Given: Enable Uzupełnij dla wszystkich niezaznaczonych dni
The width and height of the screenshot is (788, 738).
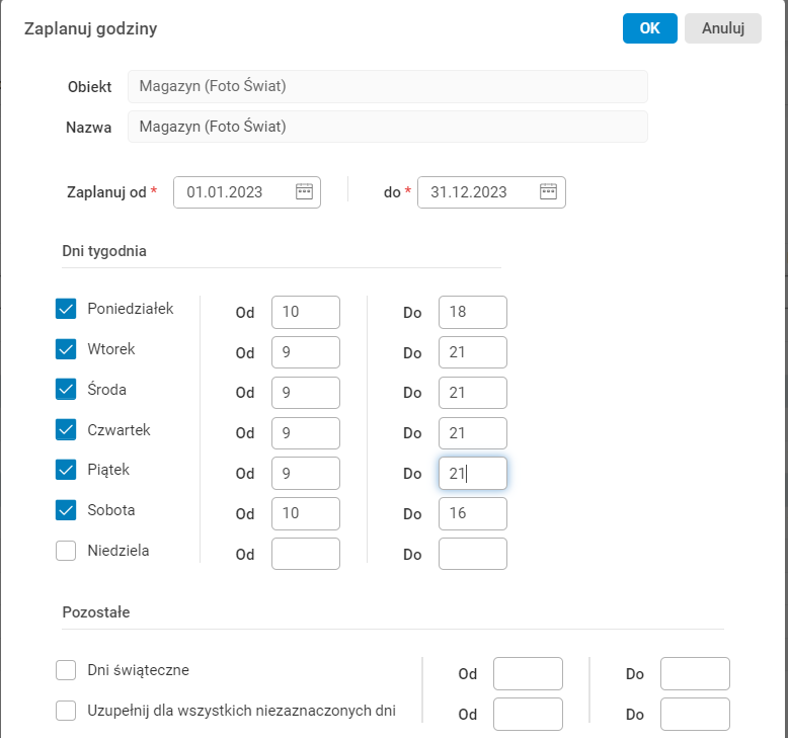Looking at the screenshot, I should [x=66, y=711].
